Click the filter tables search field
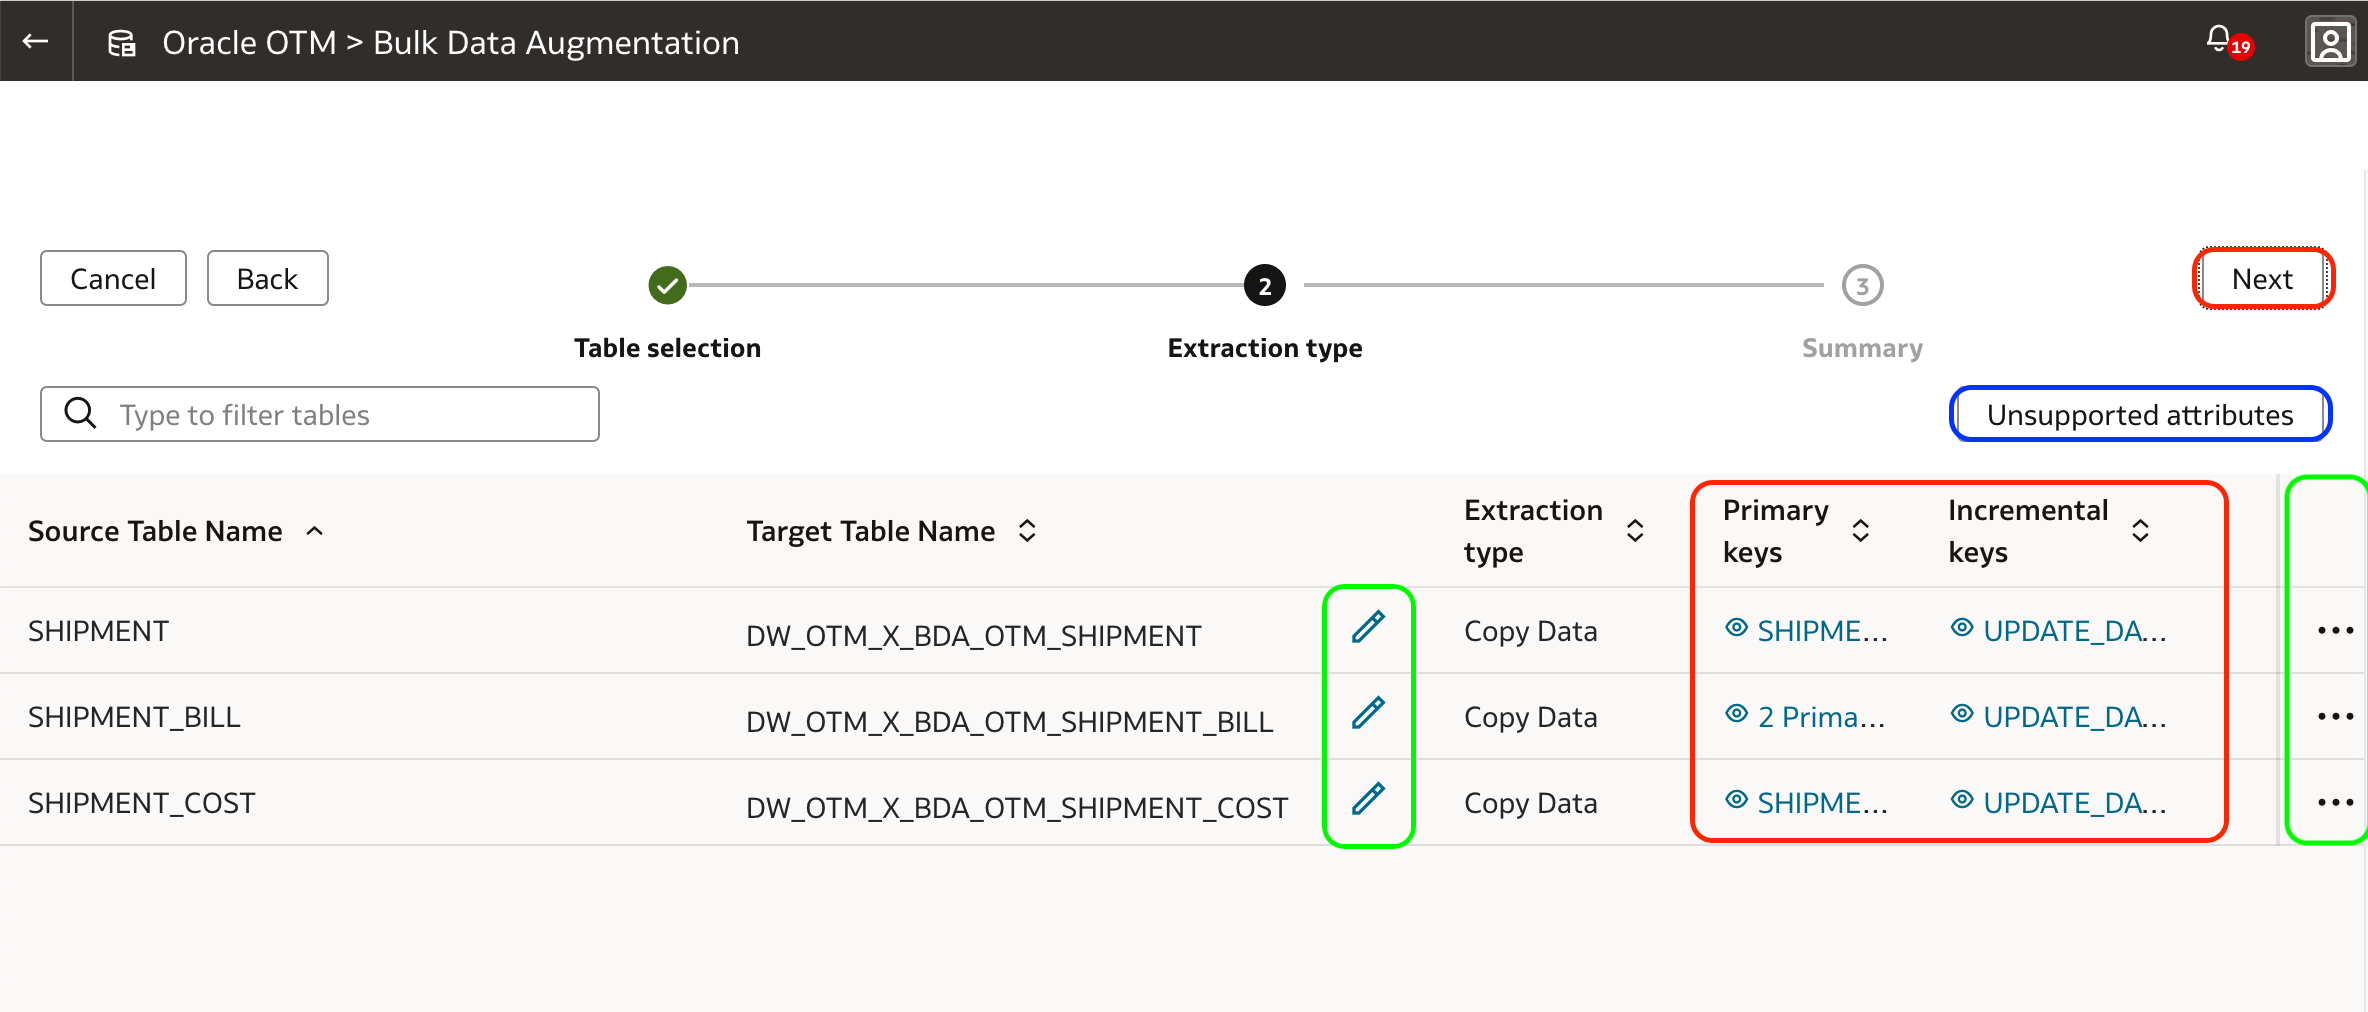Image resolution: width=2368 pixels, height=1012 pixels. (340, 414)
